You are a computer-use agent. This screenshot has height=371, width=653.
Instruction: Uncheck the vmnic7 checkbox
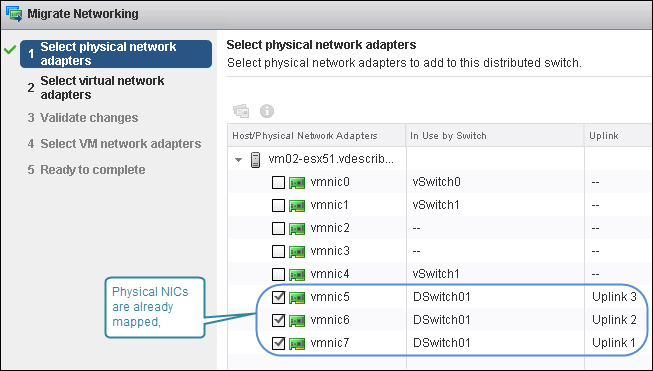[x=278, y=343]
